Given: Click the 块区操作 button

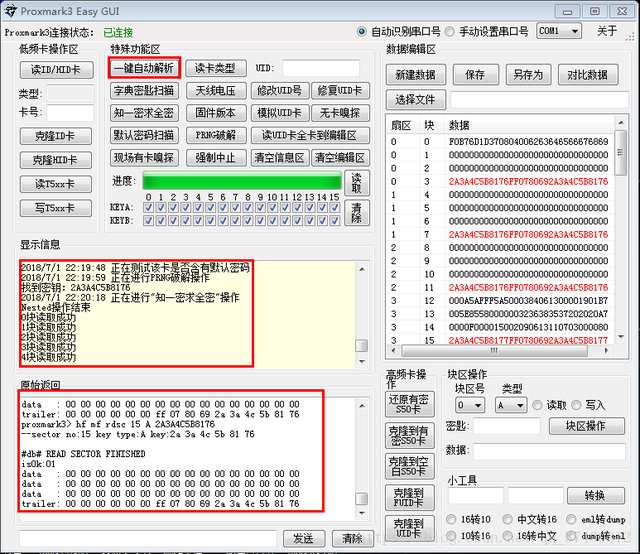Looking at the screenshot, I should [587, 426].
